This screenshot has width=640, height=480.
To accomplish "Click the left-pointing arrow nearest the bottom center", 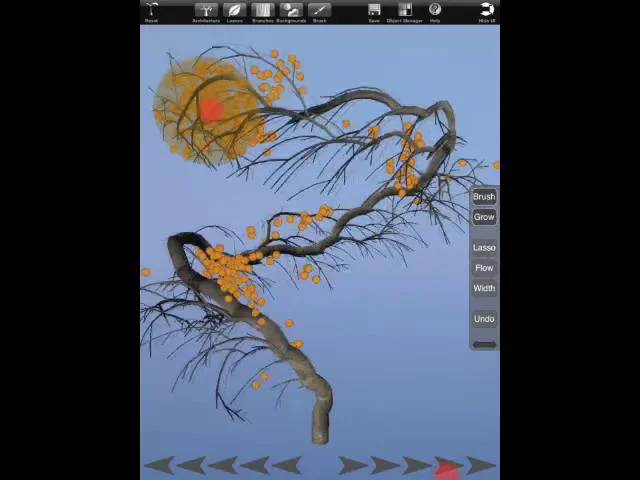I will point(287,465).
